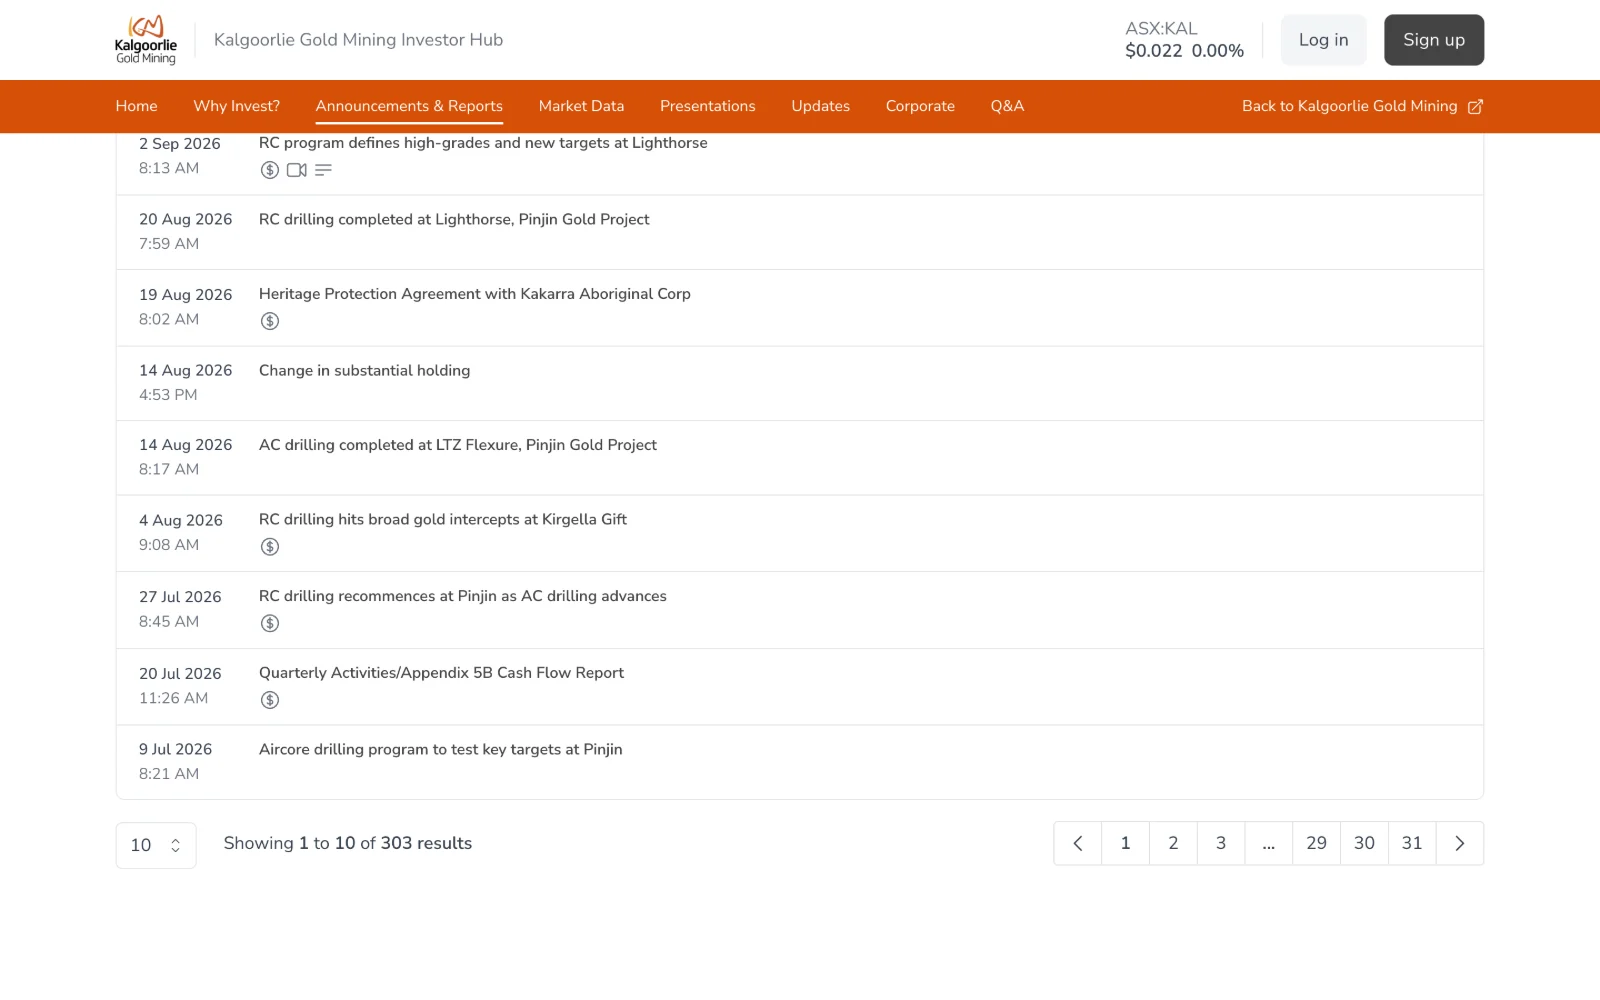Open summary lines icon on 2 Sep announcement
This screenshot has height=1000, width=1600.
point(323,170)
